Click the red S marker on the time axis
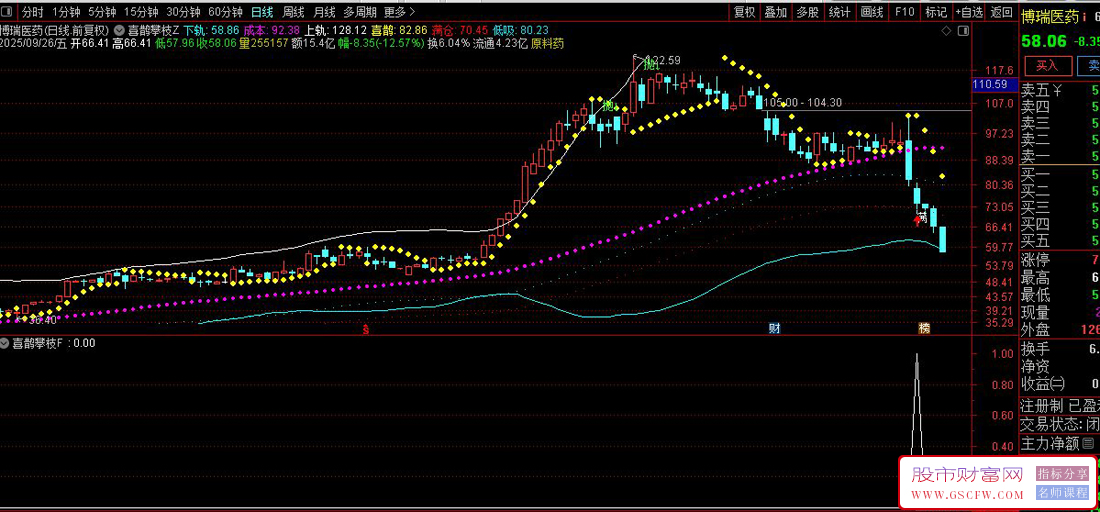This screenshot has width=1100, height=512. (x=365, y=328)
